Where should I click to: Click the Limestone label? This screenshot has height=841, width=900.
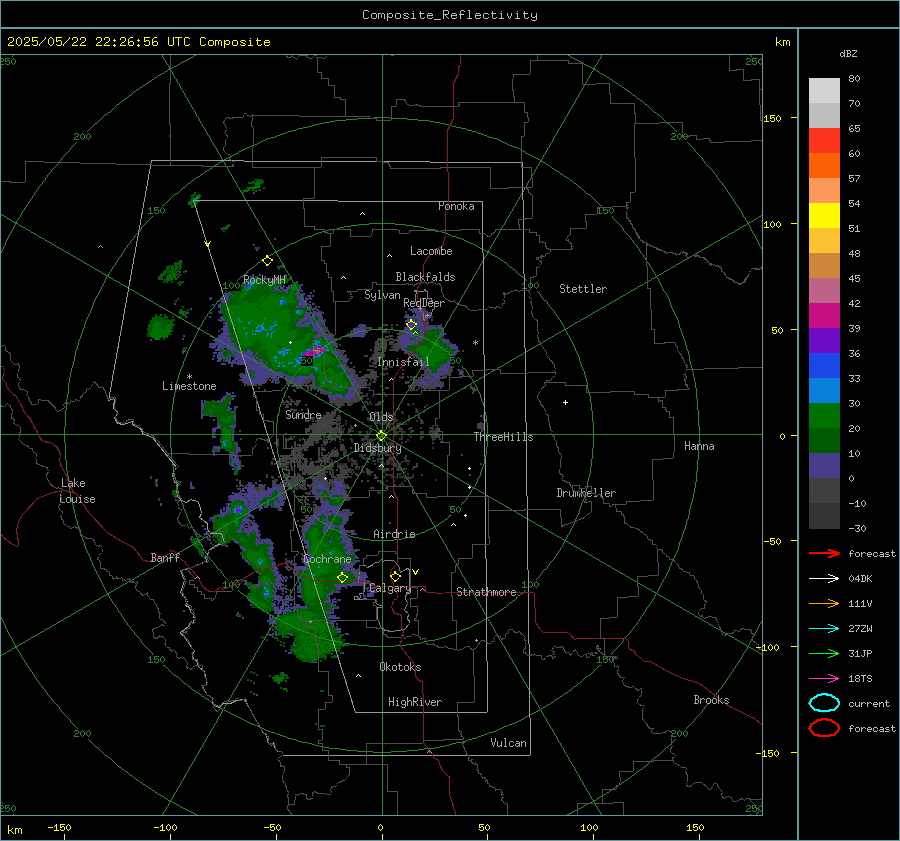(x=189, y=386)
